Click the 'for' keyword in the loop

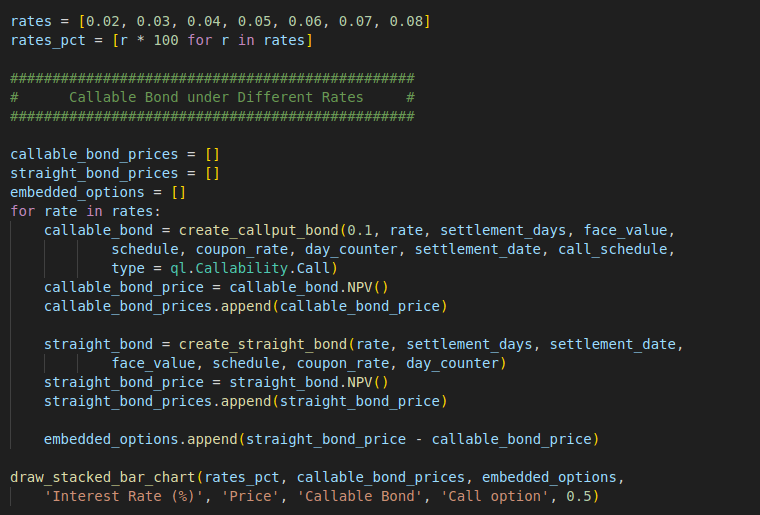coord(23,211)
